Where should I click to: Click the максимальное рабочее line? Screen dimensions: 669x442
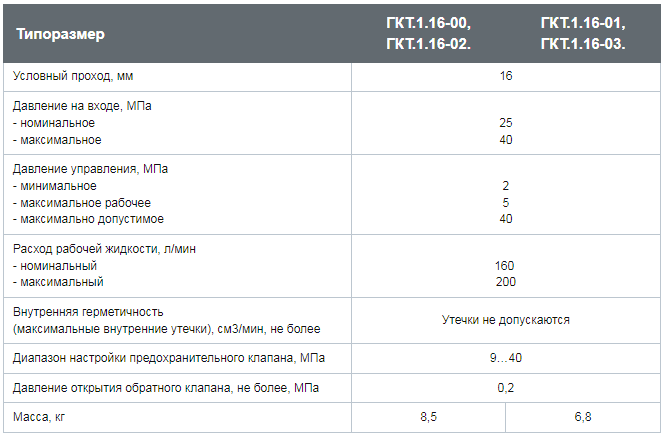tap(81, 203)
